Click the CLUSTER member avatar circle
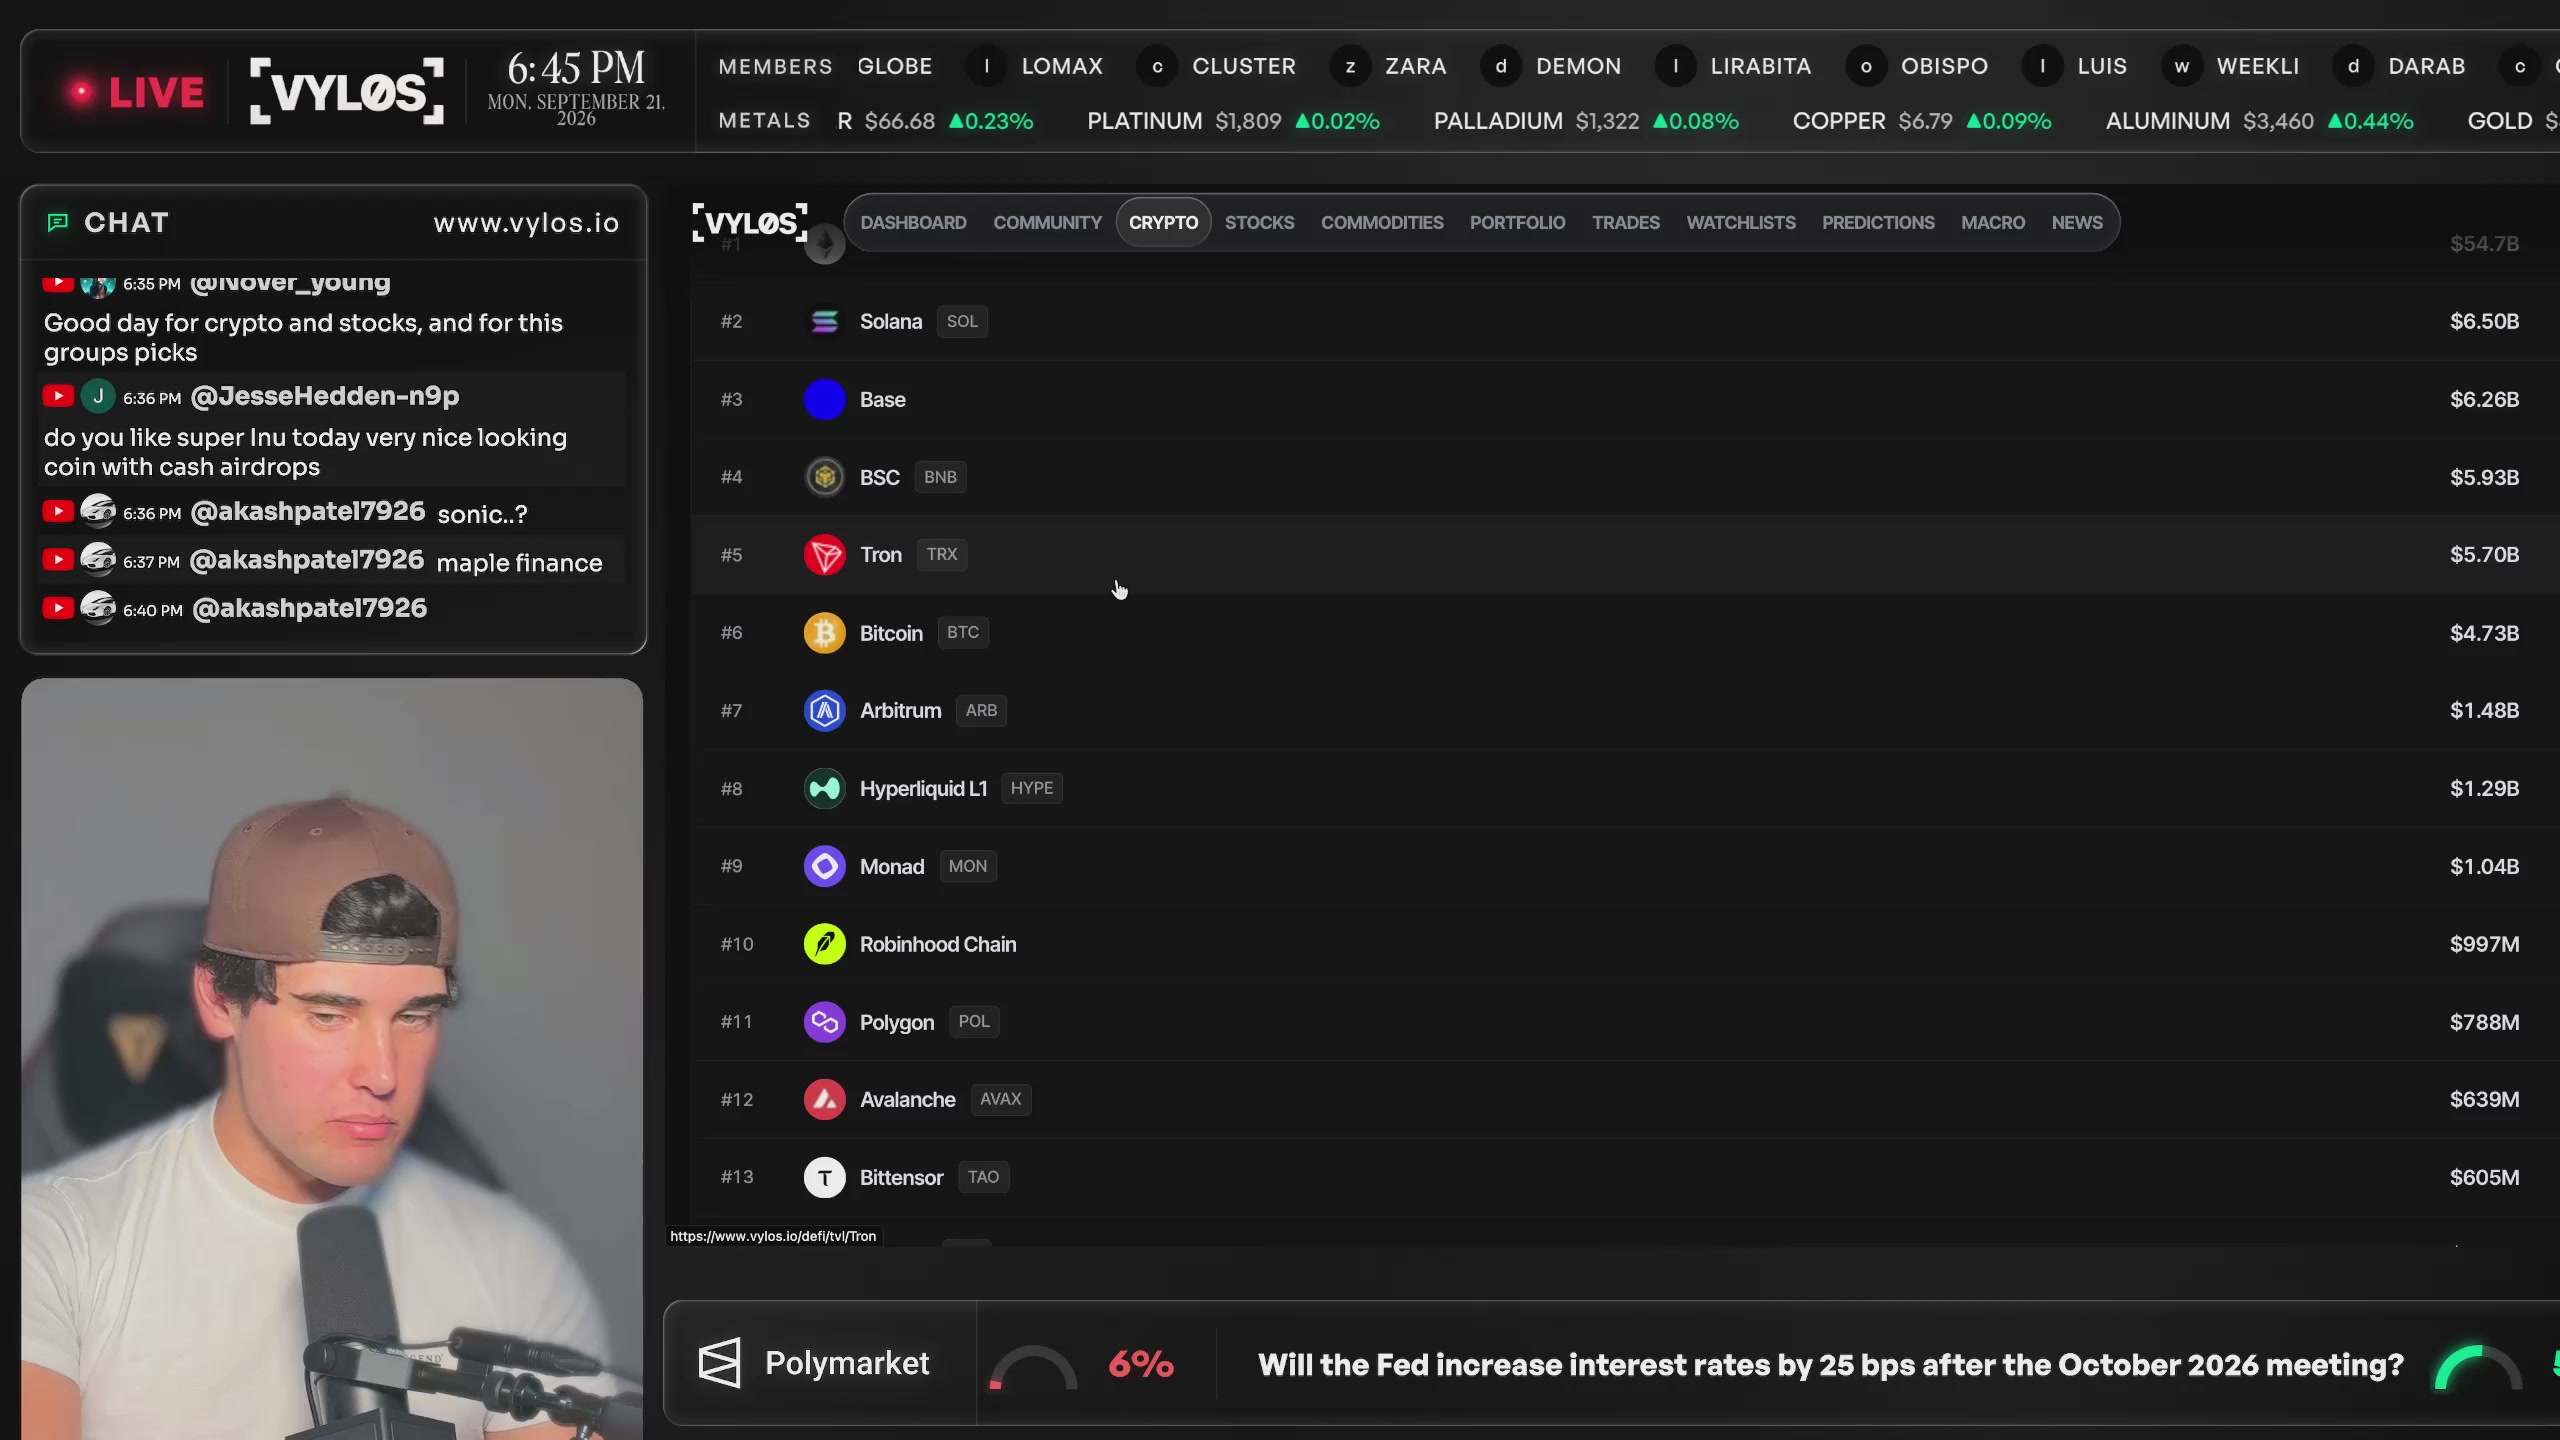This screenshot has width=2560, height=1440. tap(1157, 66)
